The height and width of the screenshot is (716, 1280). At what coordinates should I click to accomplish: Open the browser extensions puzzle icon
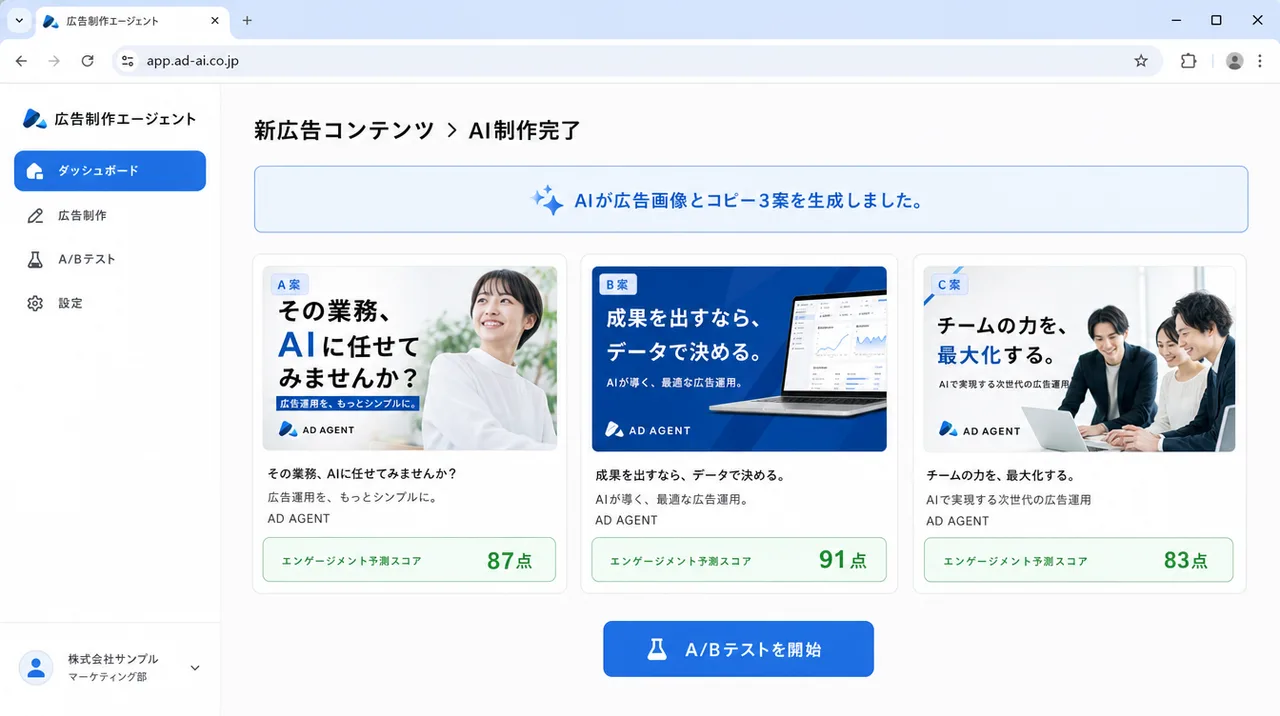tap(1188, 61)
